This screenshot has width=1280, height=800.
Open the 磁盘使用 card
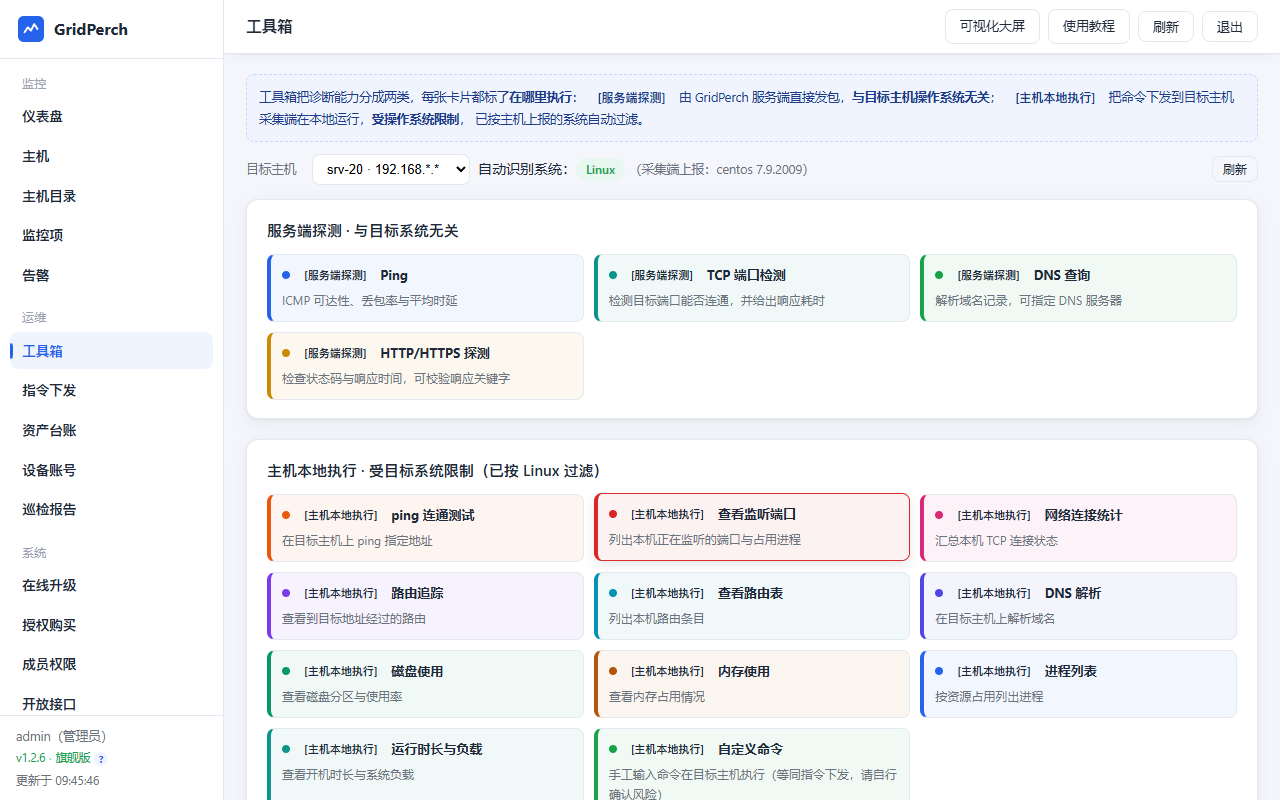pos(425,684)
